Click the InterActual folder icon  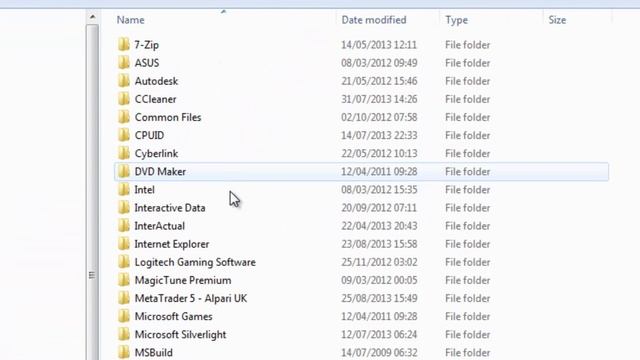[124, 225]
